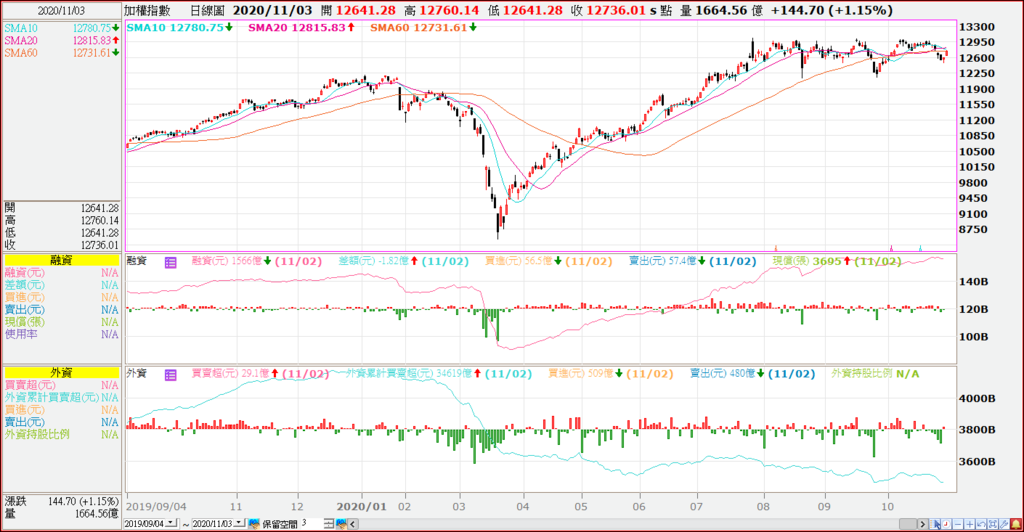
Task: Click the 開 12641.28 row in sidebar
Action: point(61,208)
